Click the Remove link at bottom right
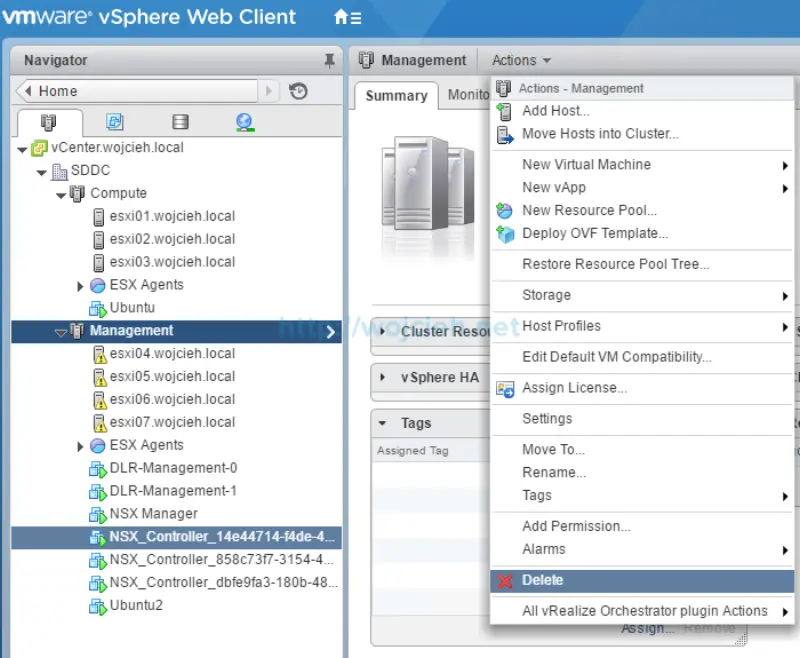Viewport: 800px width, 658px height. click(x=712, y=628)
